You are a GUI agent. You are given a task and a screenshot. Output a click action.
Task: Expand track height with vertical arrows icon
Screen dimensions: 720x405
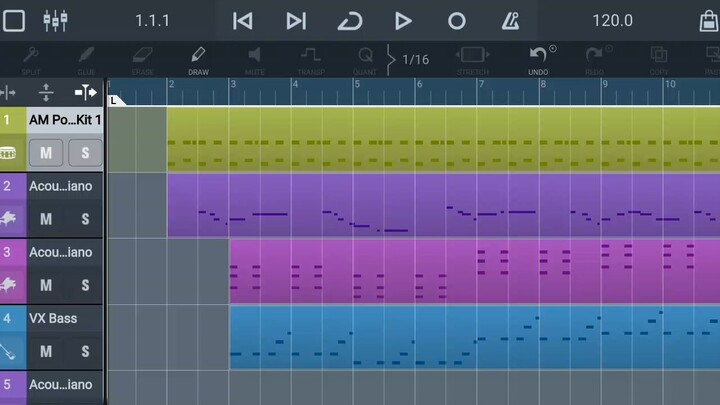click(46, 93)
